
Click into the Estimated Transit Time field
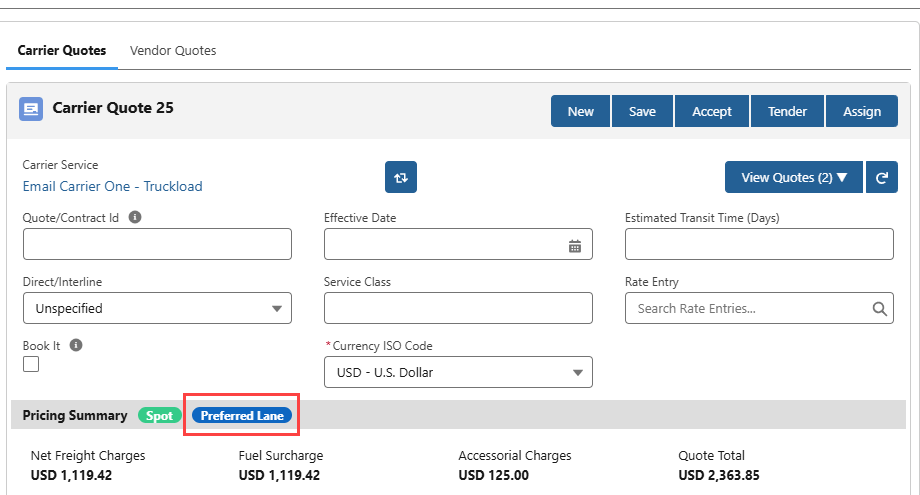[x=759, y=244]
